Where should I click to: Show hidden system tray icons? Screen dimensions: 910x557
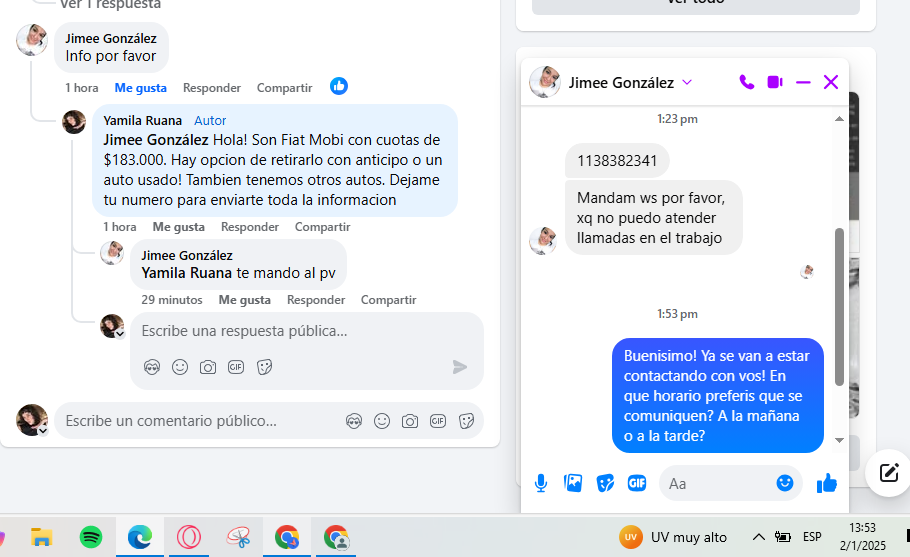[x=759, y=537]
